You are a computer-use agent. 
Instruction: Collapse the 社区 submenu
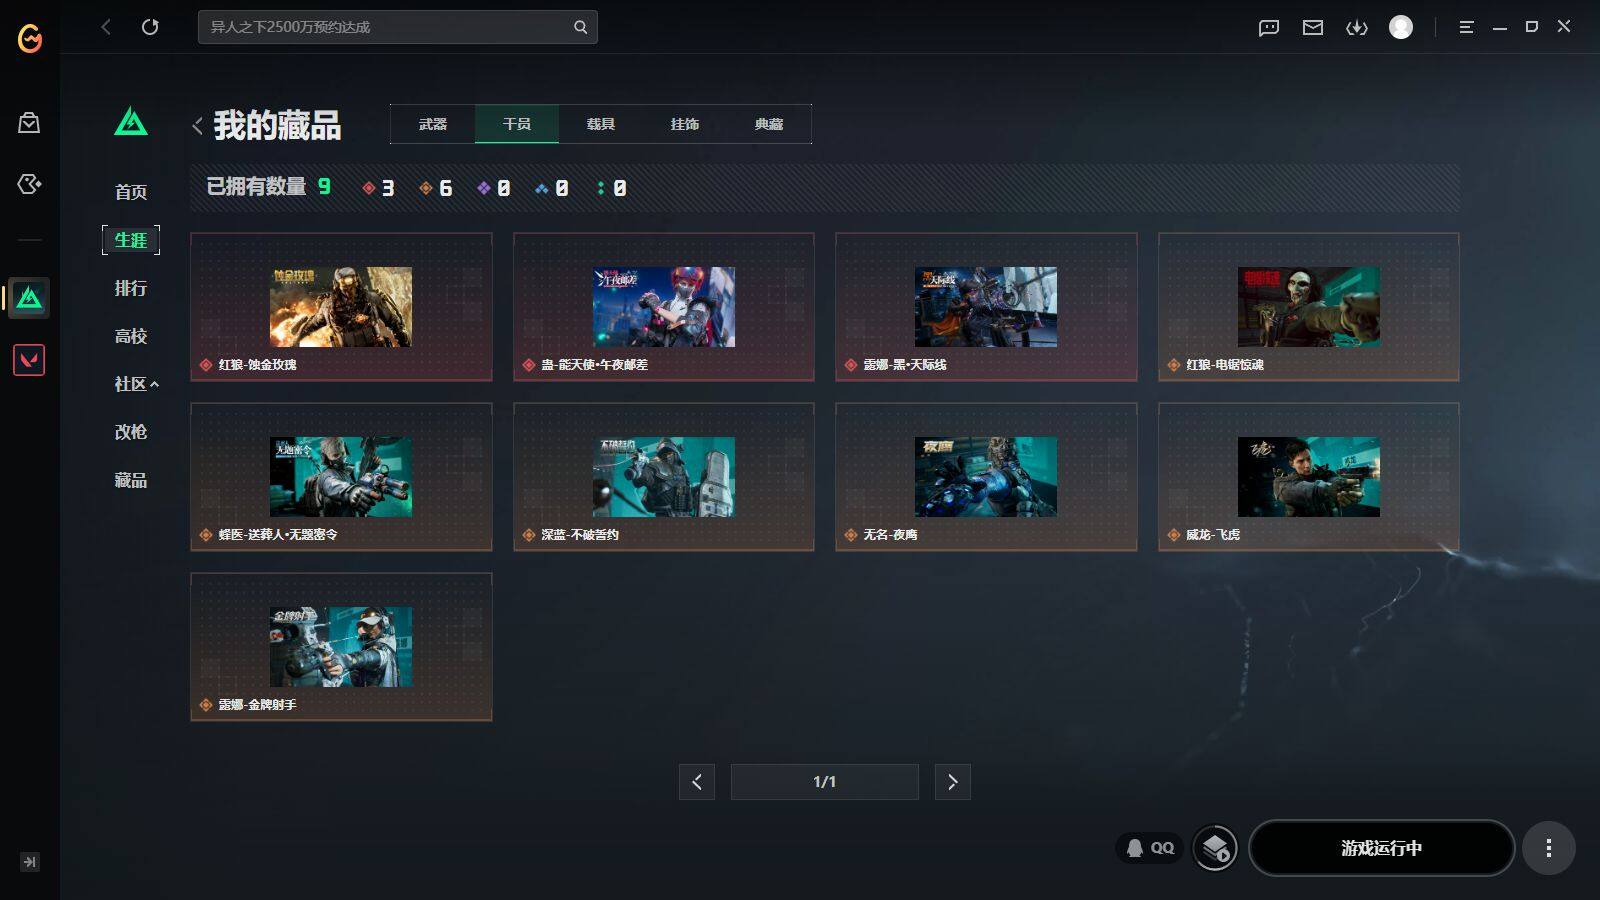[136, 384]
